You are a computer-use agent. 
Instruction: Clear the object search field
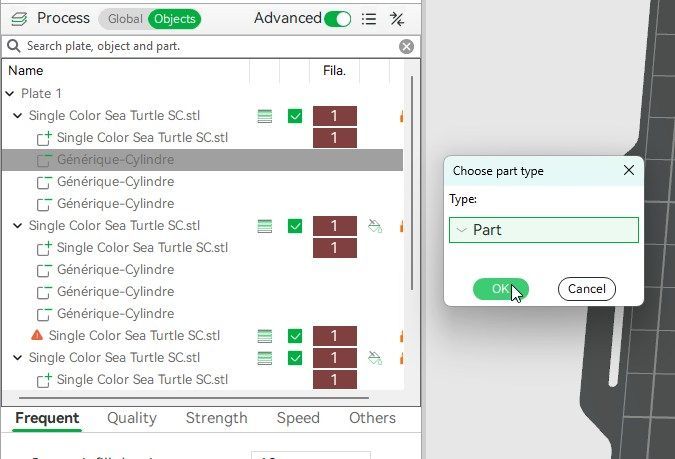[x=406, y=46]
